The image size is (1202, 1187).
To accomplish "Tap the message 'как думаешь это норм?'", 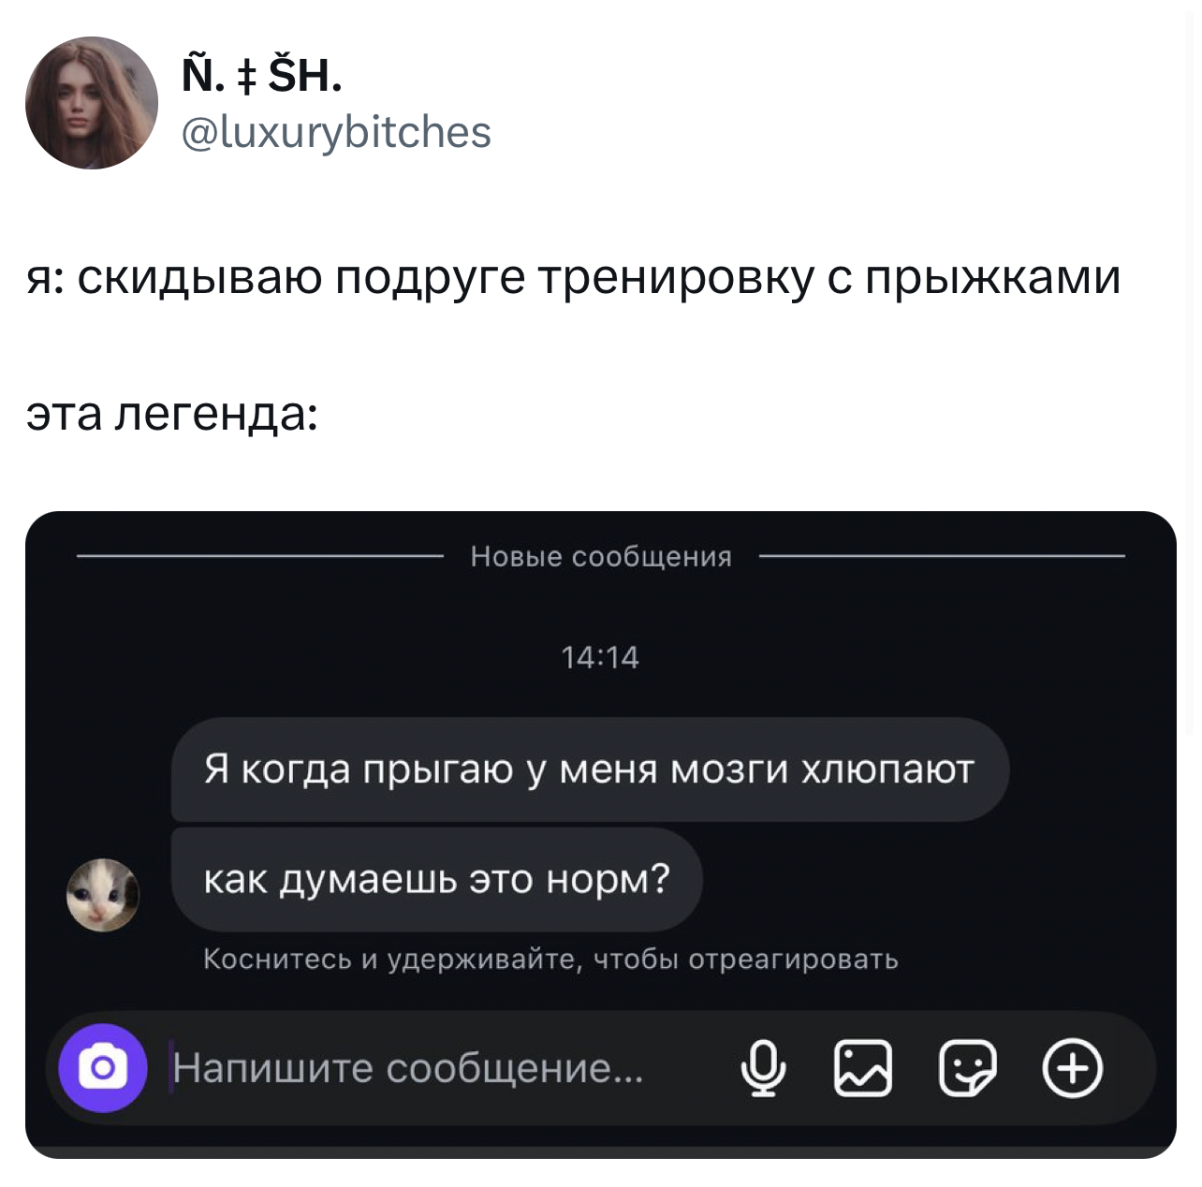I will (437, 879).
